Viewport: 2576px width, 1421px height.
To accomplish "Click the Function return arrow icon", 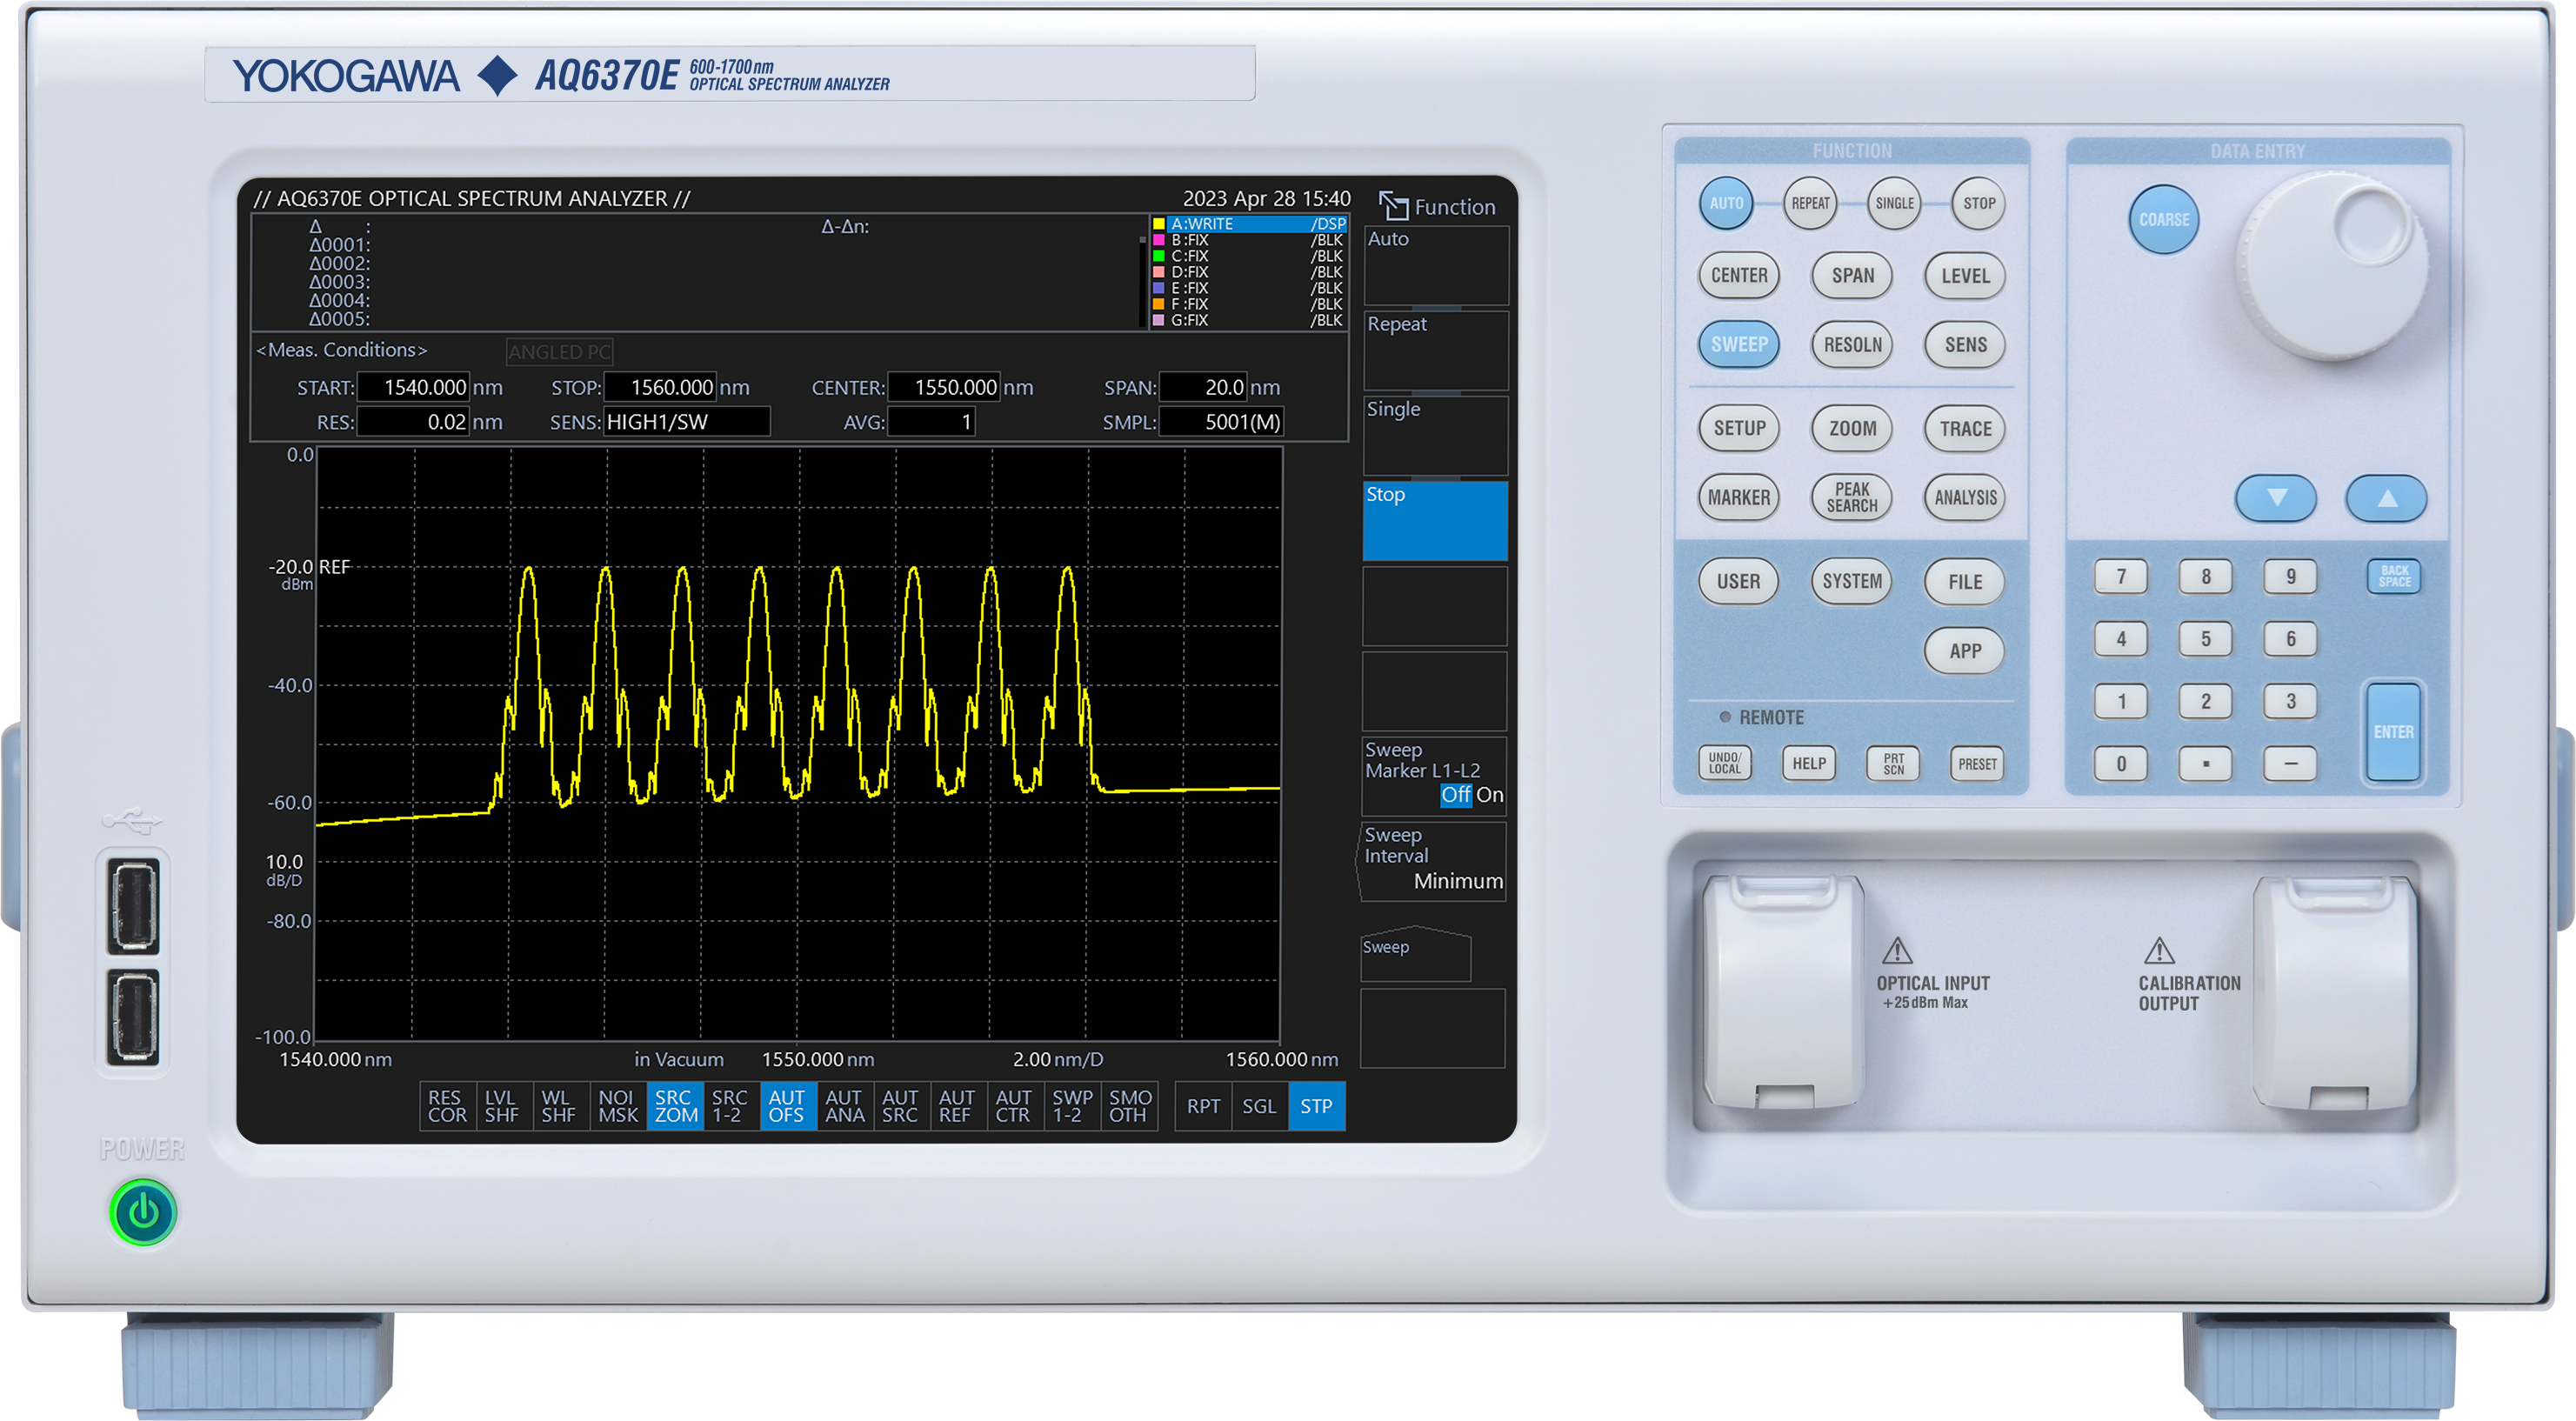I will tap(1392, 206).
